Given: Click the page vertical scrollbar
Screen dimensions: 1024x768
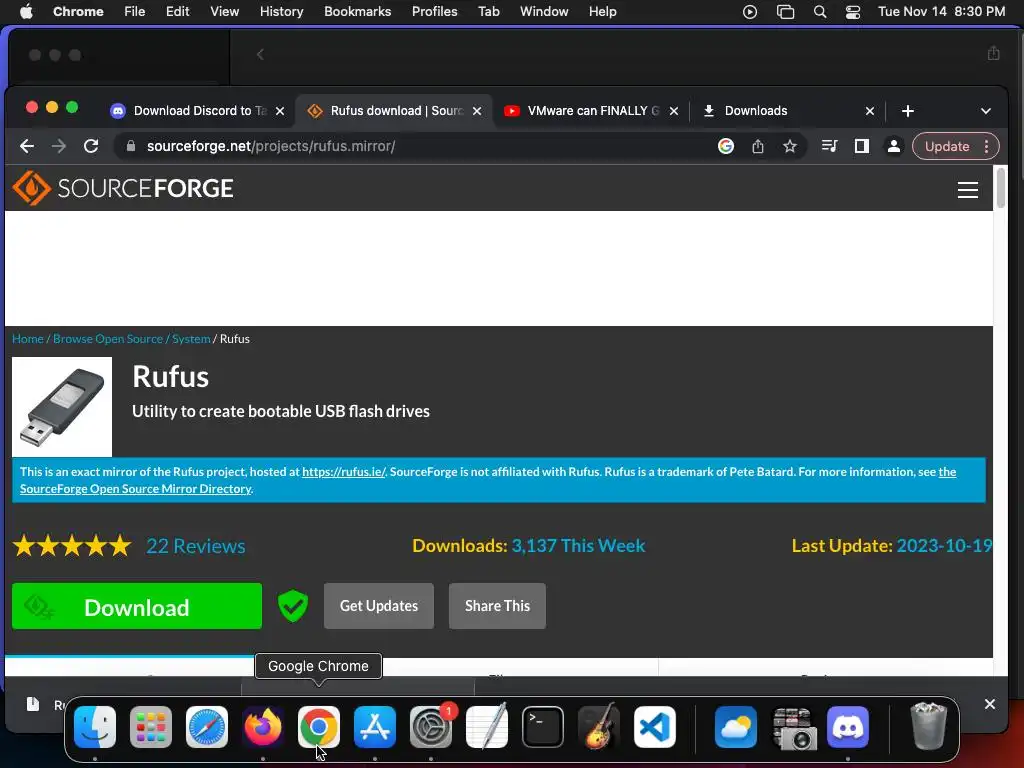Looking at the screenshot, I should (1000, 188).
